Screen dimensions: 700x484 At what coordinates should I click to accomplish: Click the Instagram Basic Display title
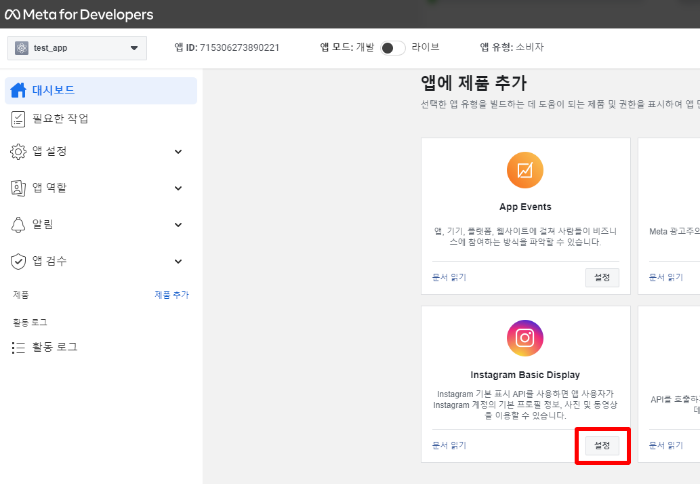tap(525, 375)
